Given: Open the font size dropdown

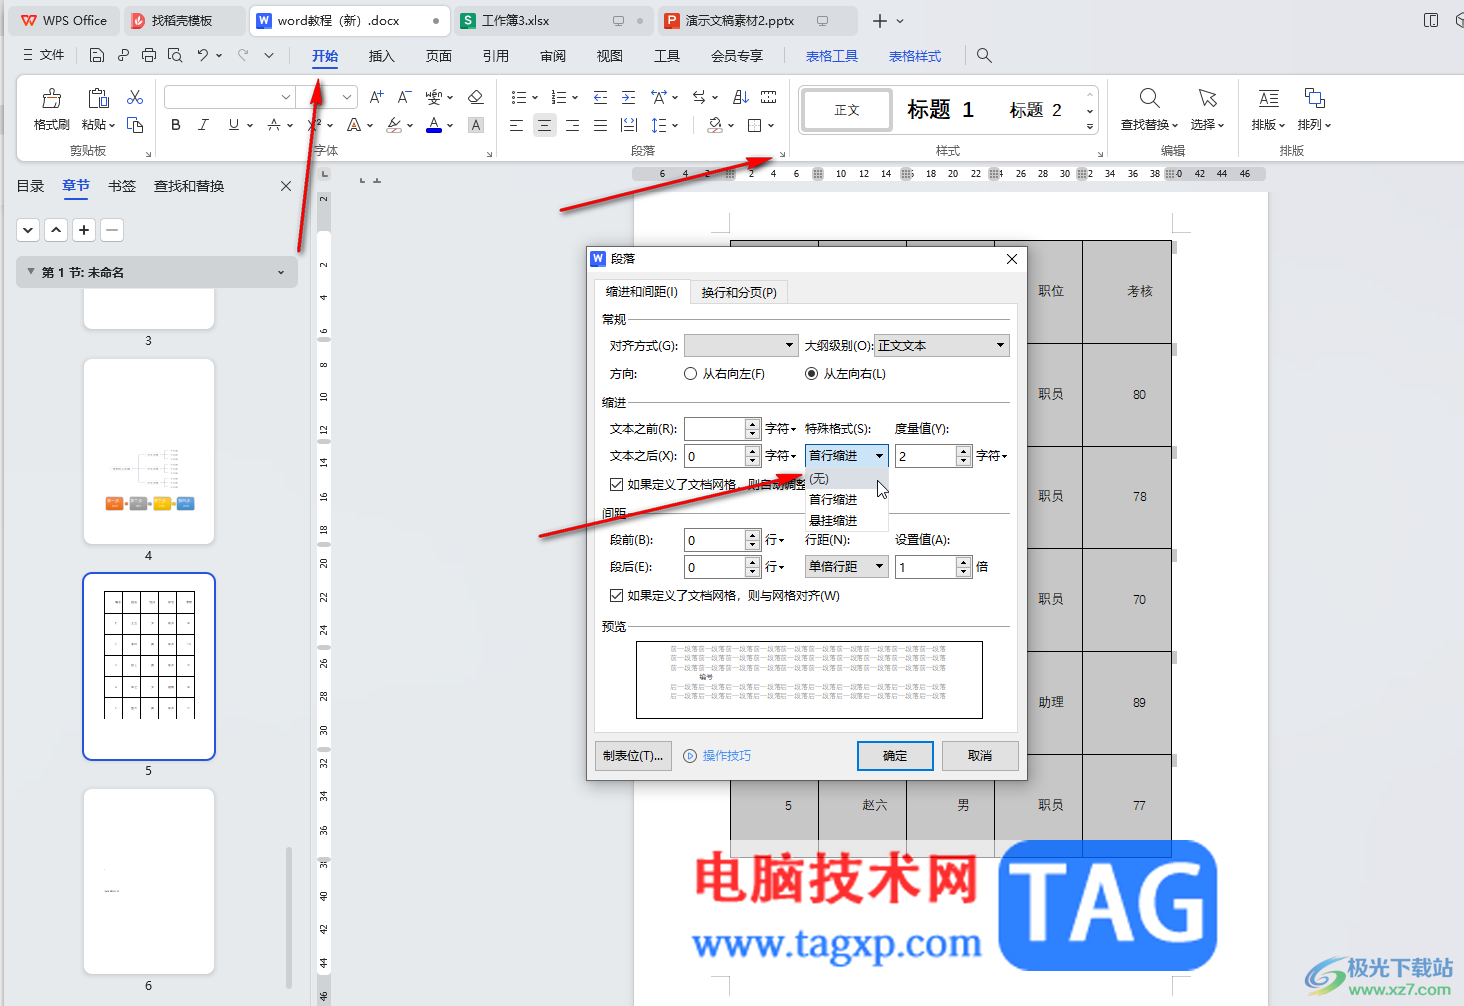Looking at the screenshot, I should 348,97.
